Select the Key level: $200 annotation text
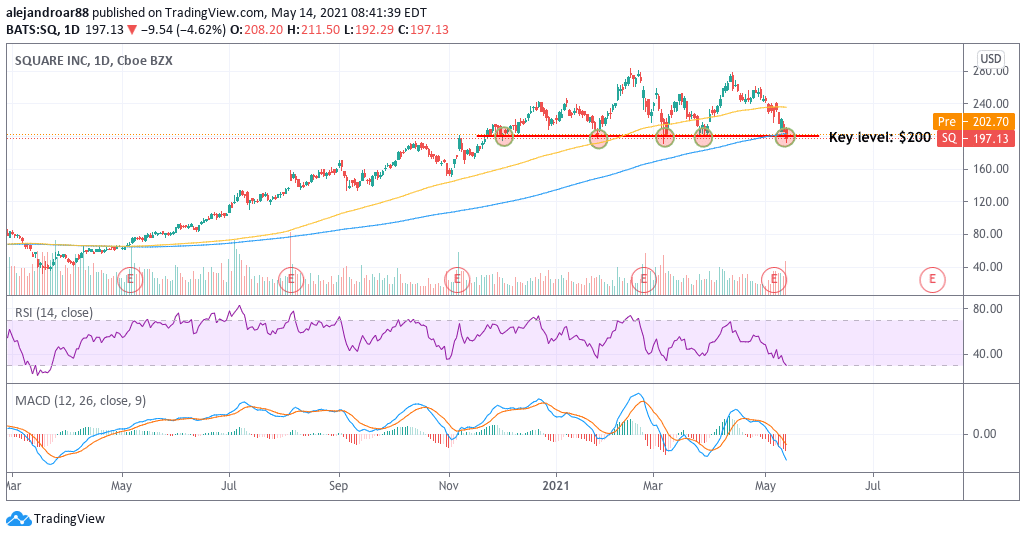The height and width of the screenshot is (537, 1026). click(879, 137)
